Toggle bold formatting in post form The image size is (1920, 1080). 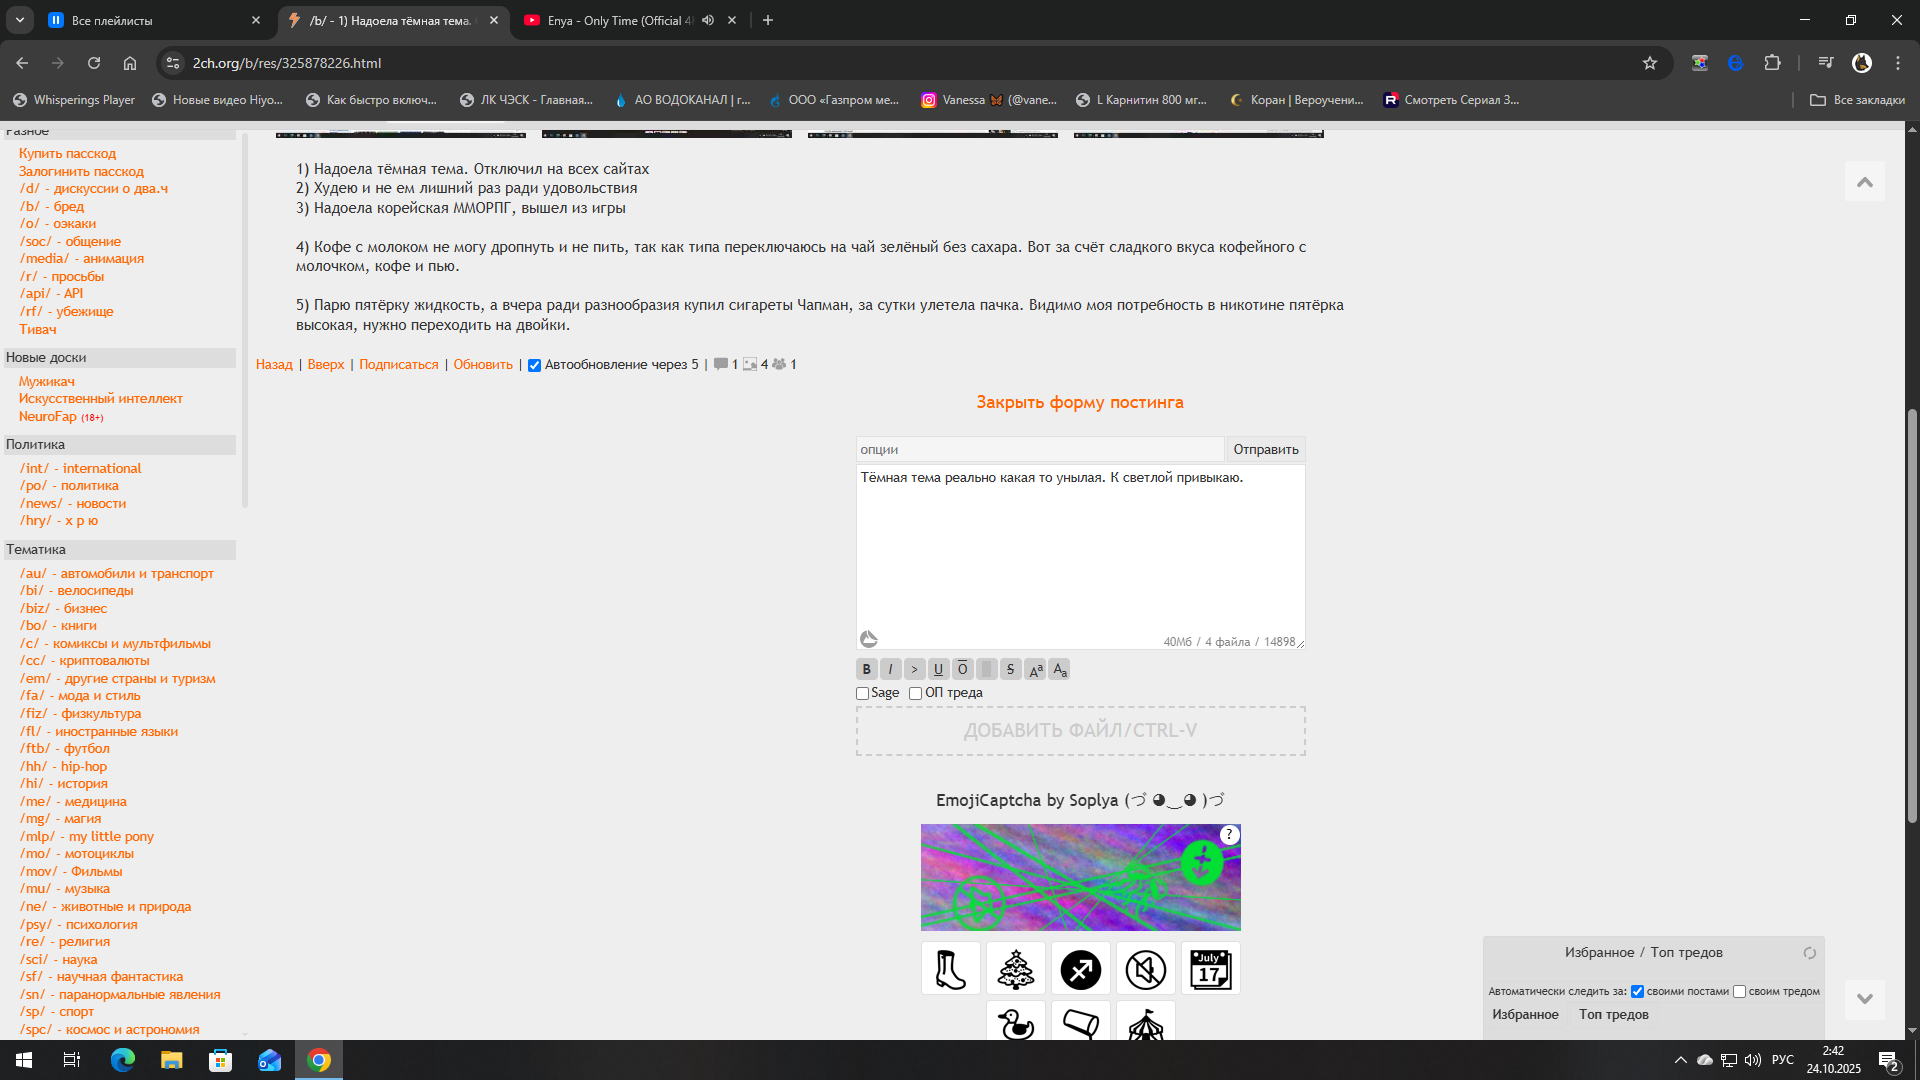[x=866, y=669]
